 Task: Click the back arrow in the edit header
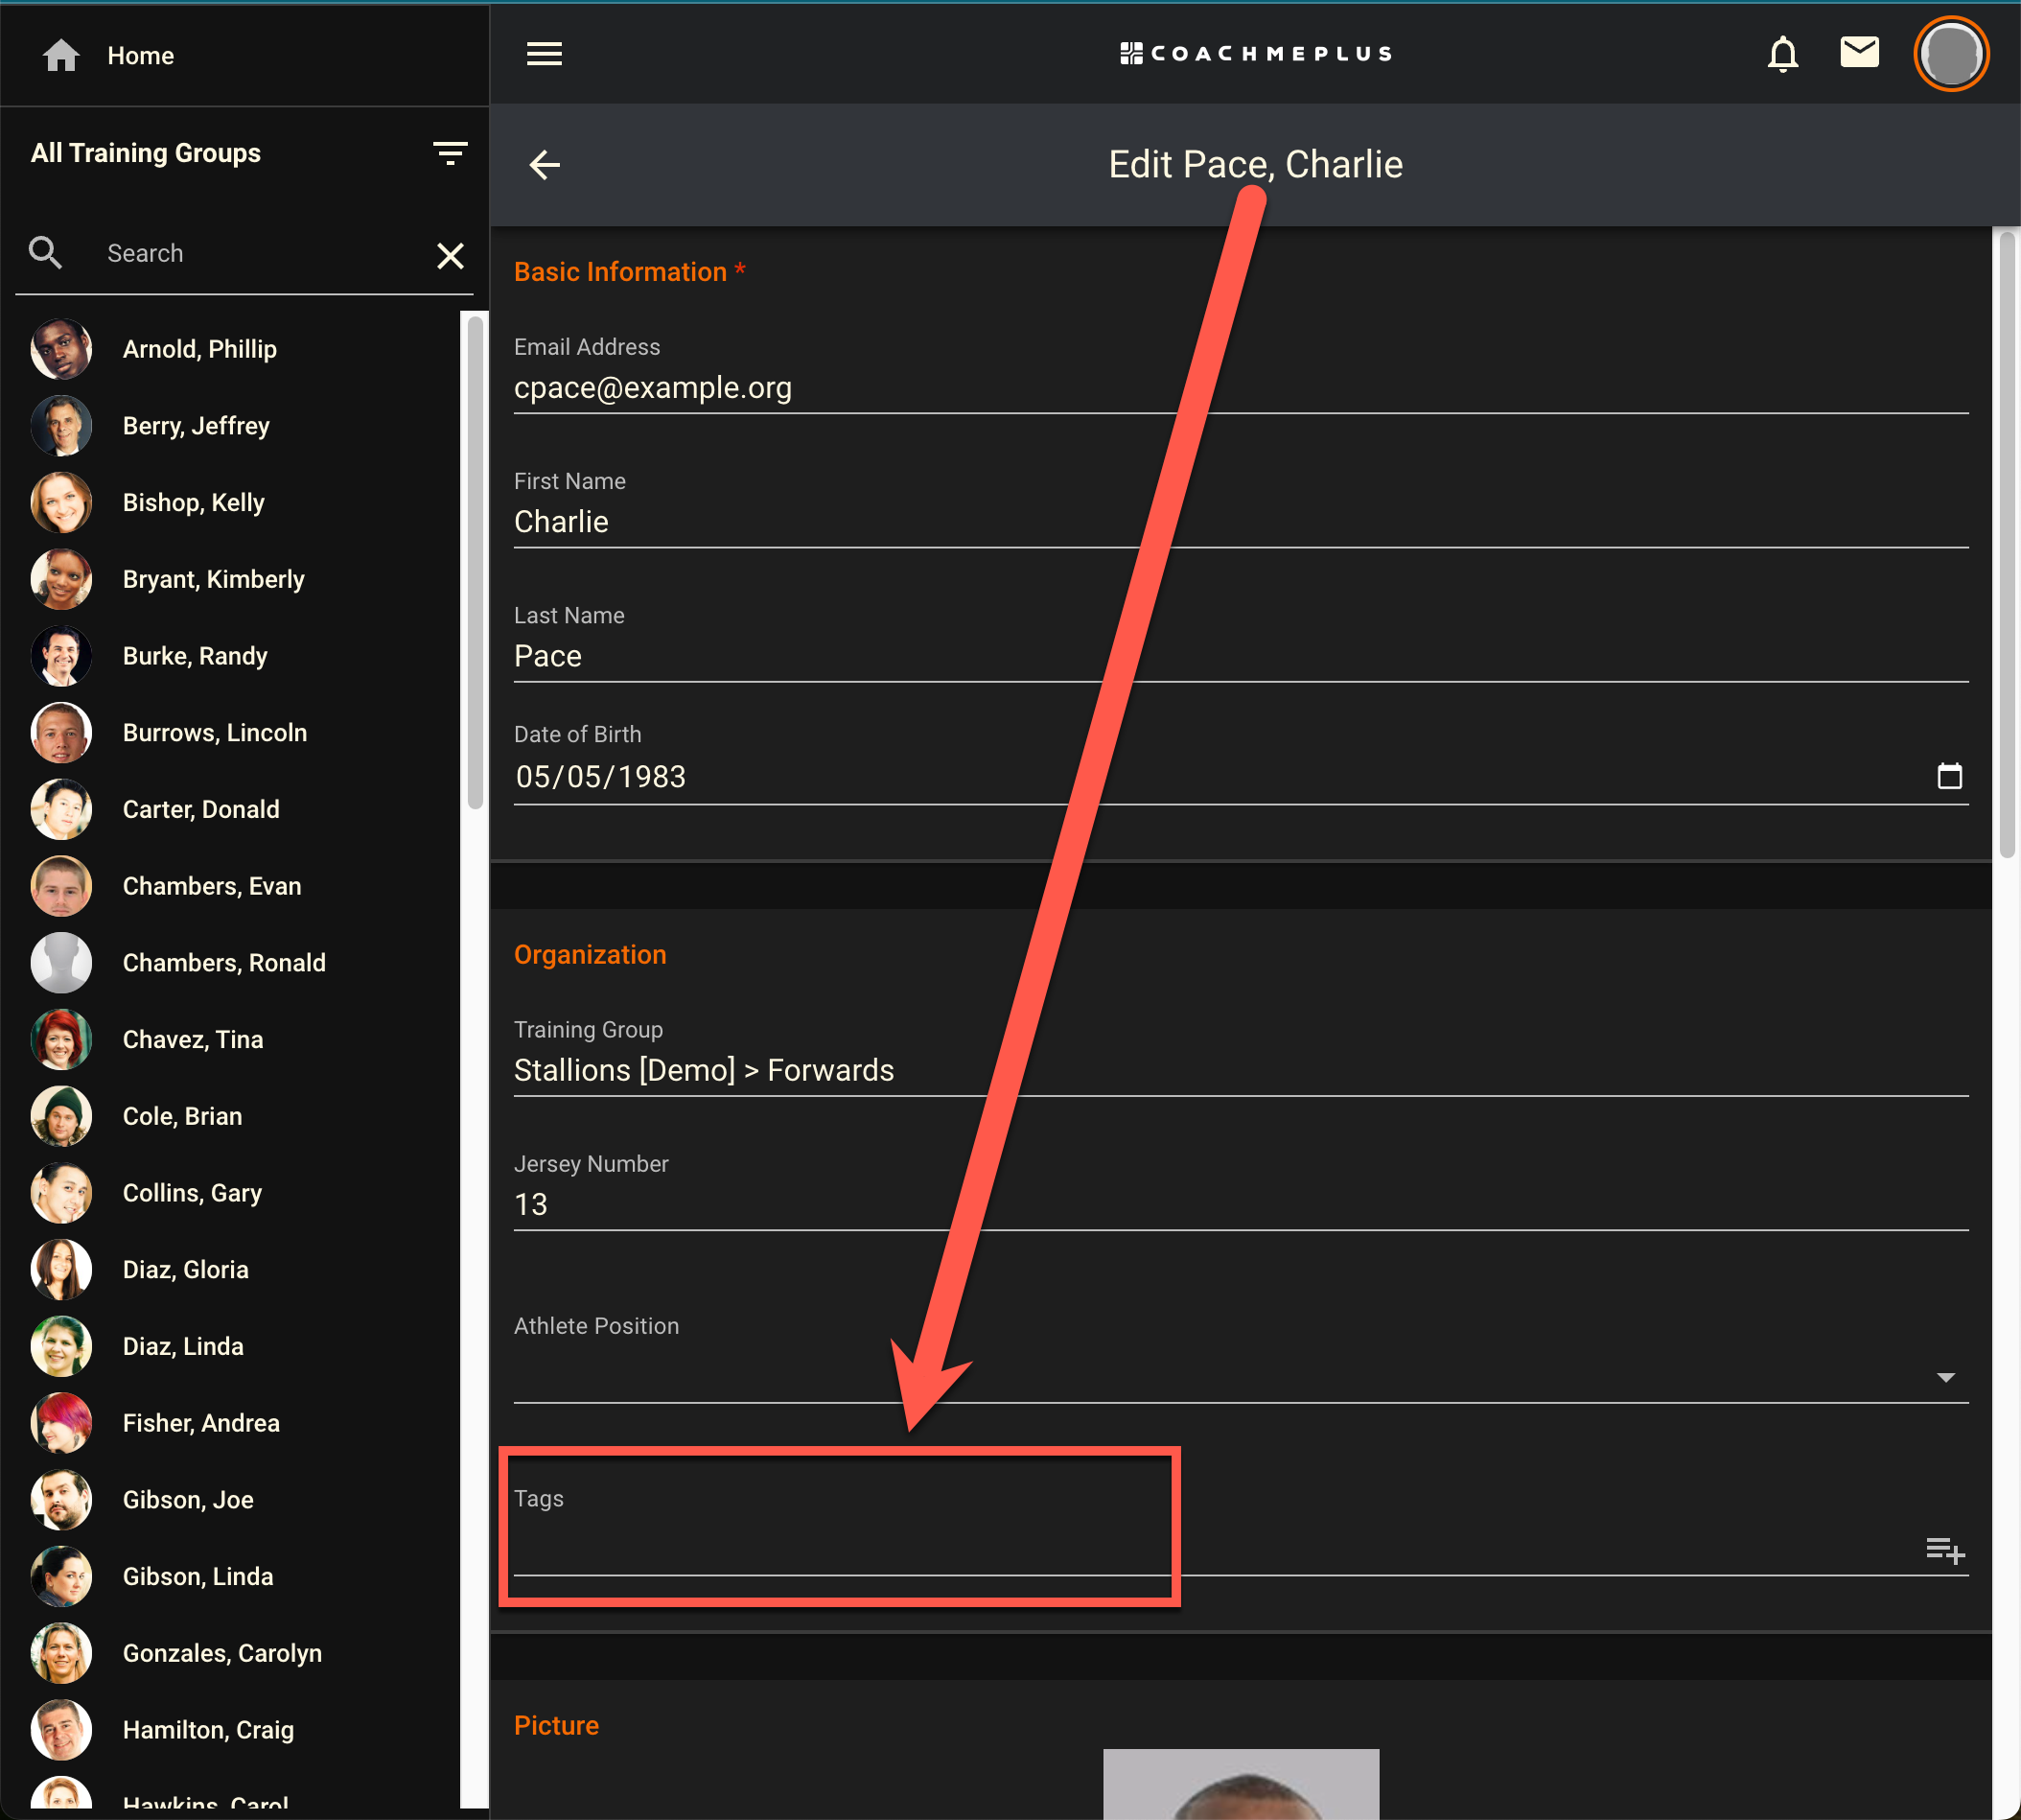(x=545, y=165)
